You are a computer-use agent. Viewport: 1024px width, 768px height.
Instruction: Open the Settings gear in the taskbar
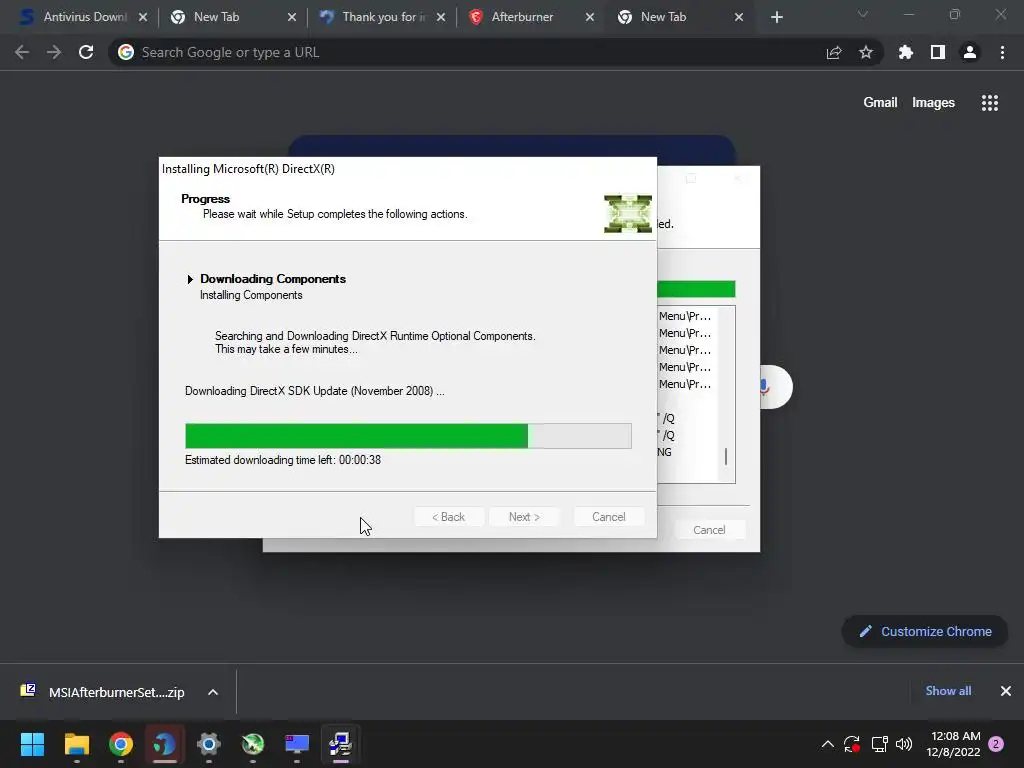[x=209, y=744]
